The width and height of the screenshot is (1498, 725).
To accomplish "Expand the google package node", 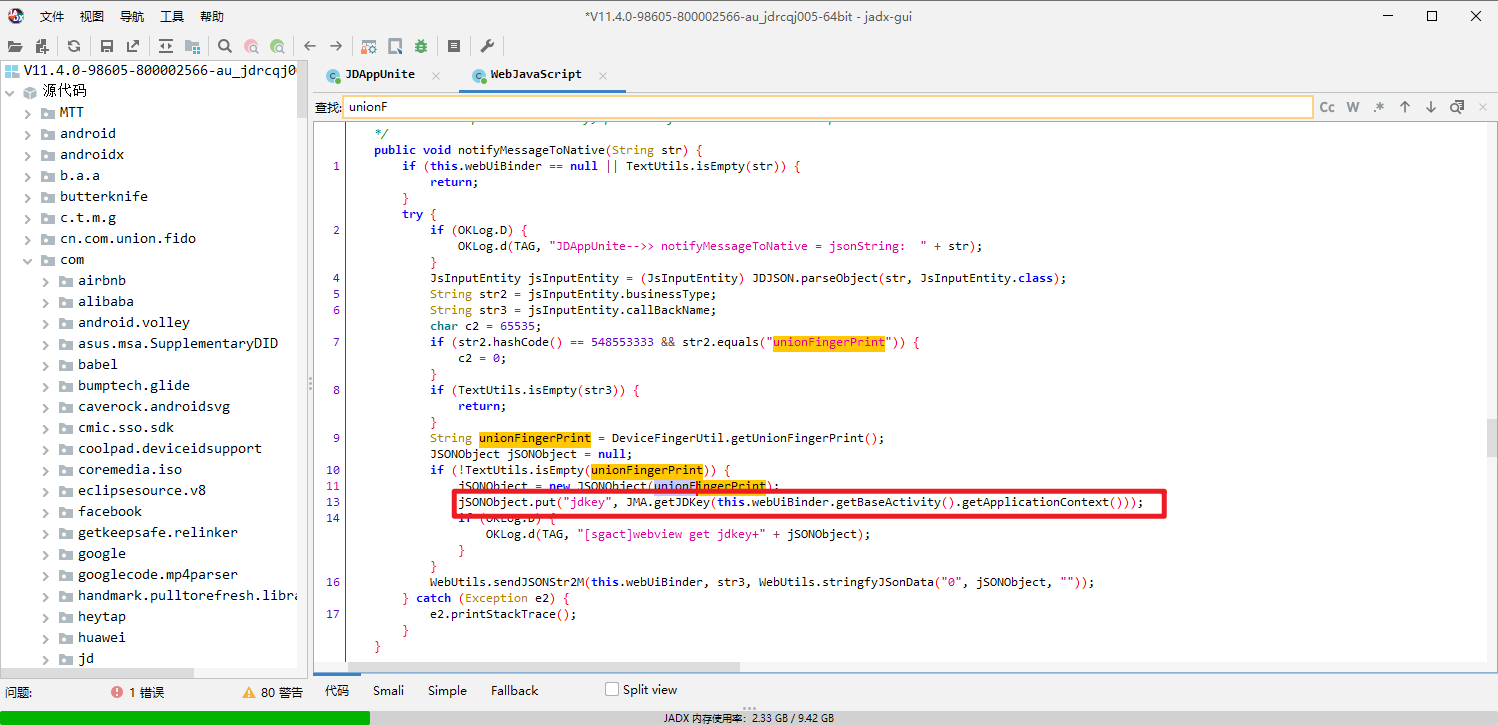I will click(46, 553).
